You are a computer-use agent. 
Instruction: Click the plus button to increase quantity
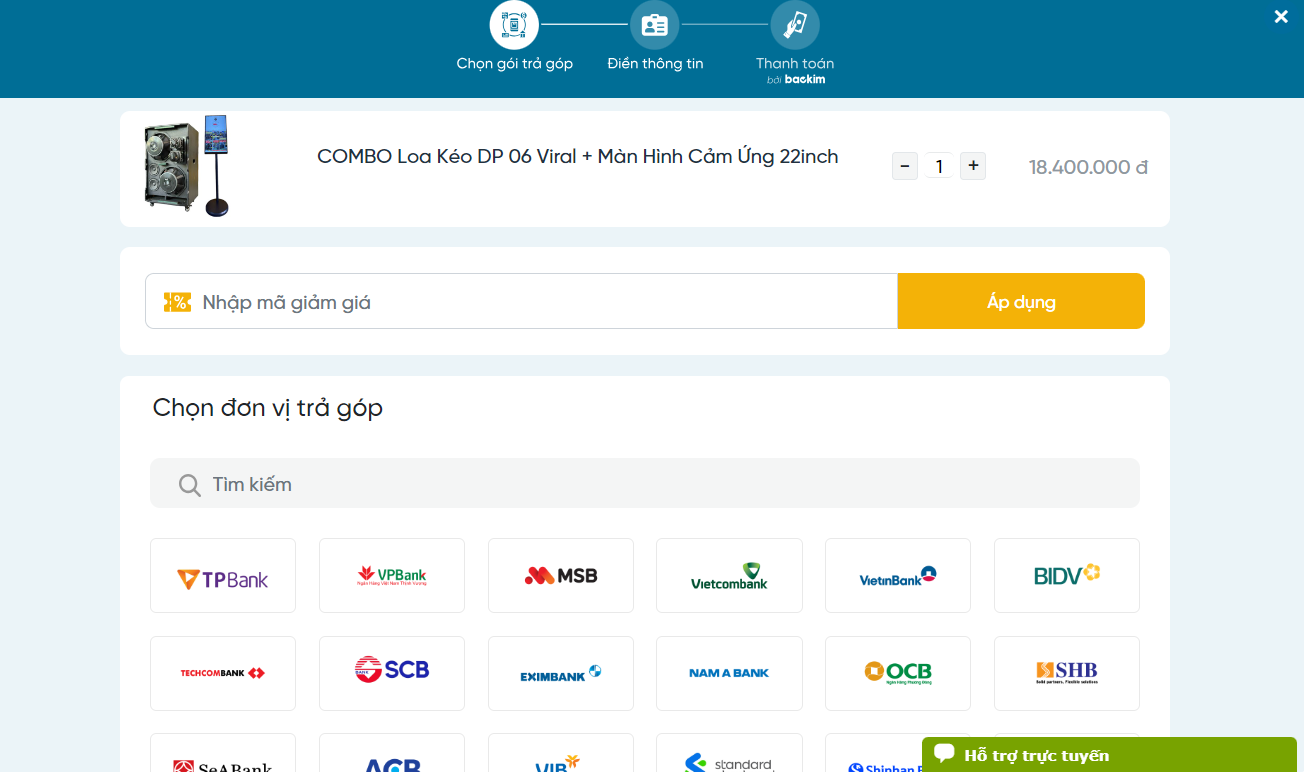coord(972,166)
